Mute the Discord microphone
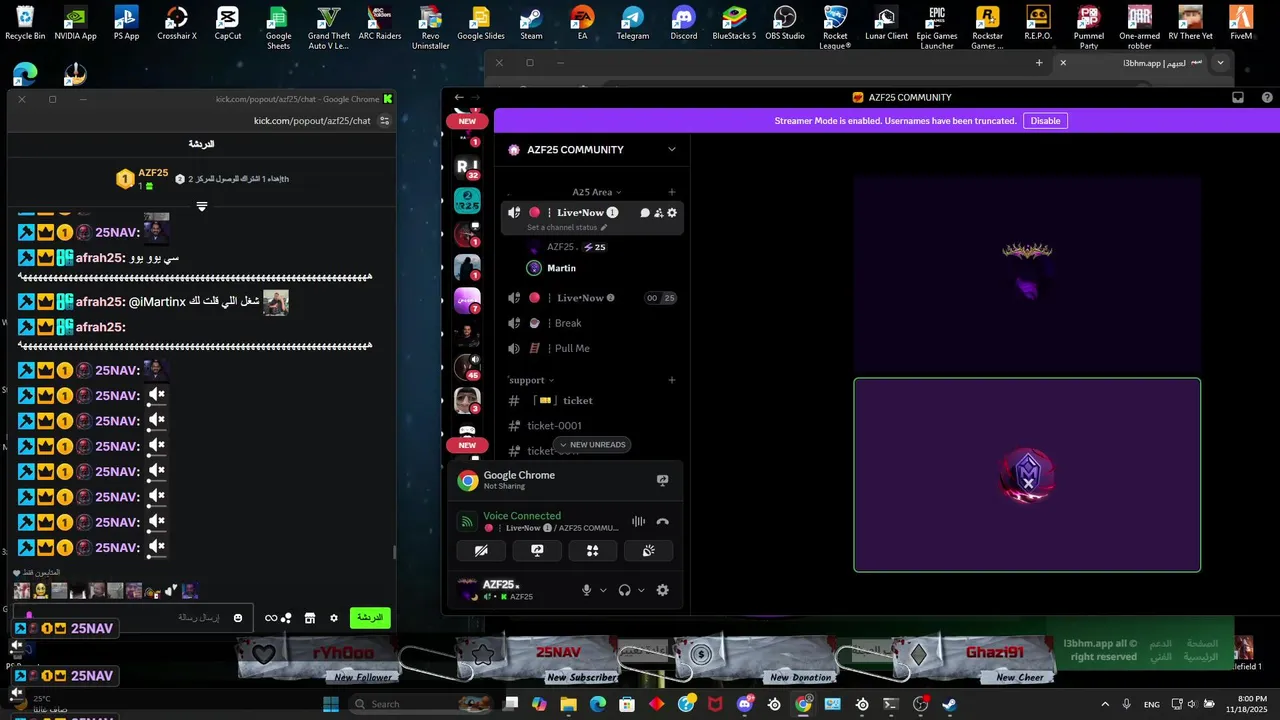This screenshot has width=1280, height=720. [x=587, y=590]
